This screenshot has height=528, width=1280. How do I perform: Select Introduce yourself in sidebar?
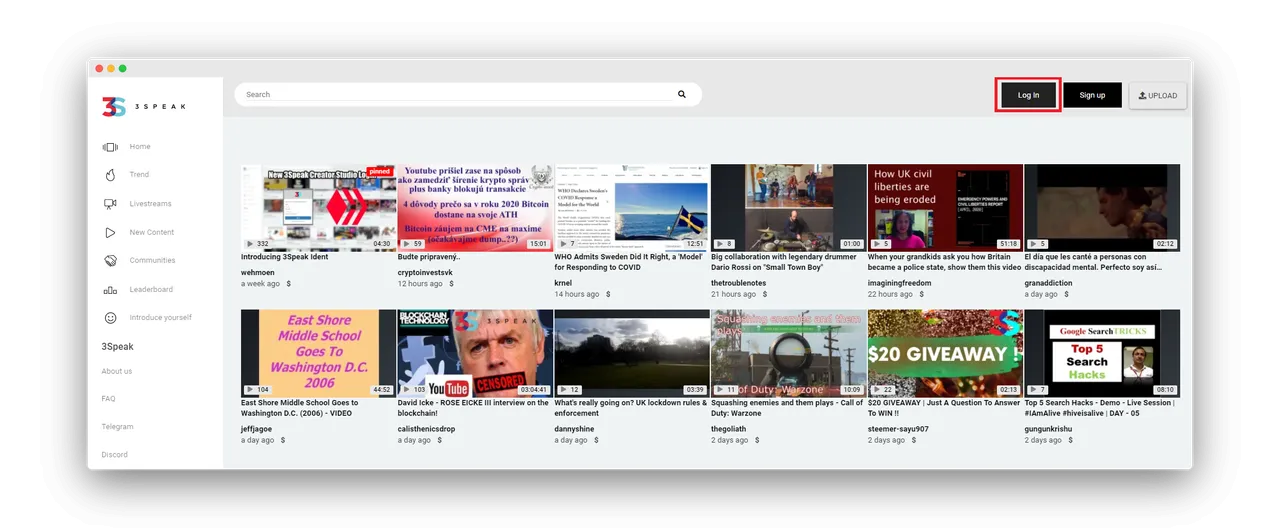click(x=160, y=318)
